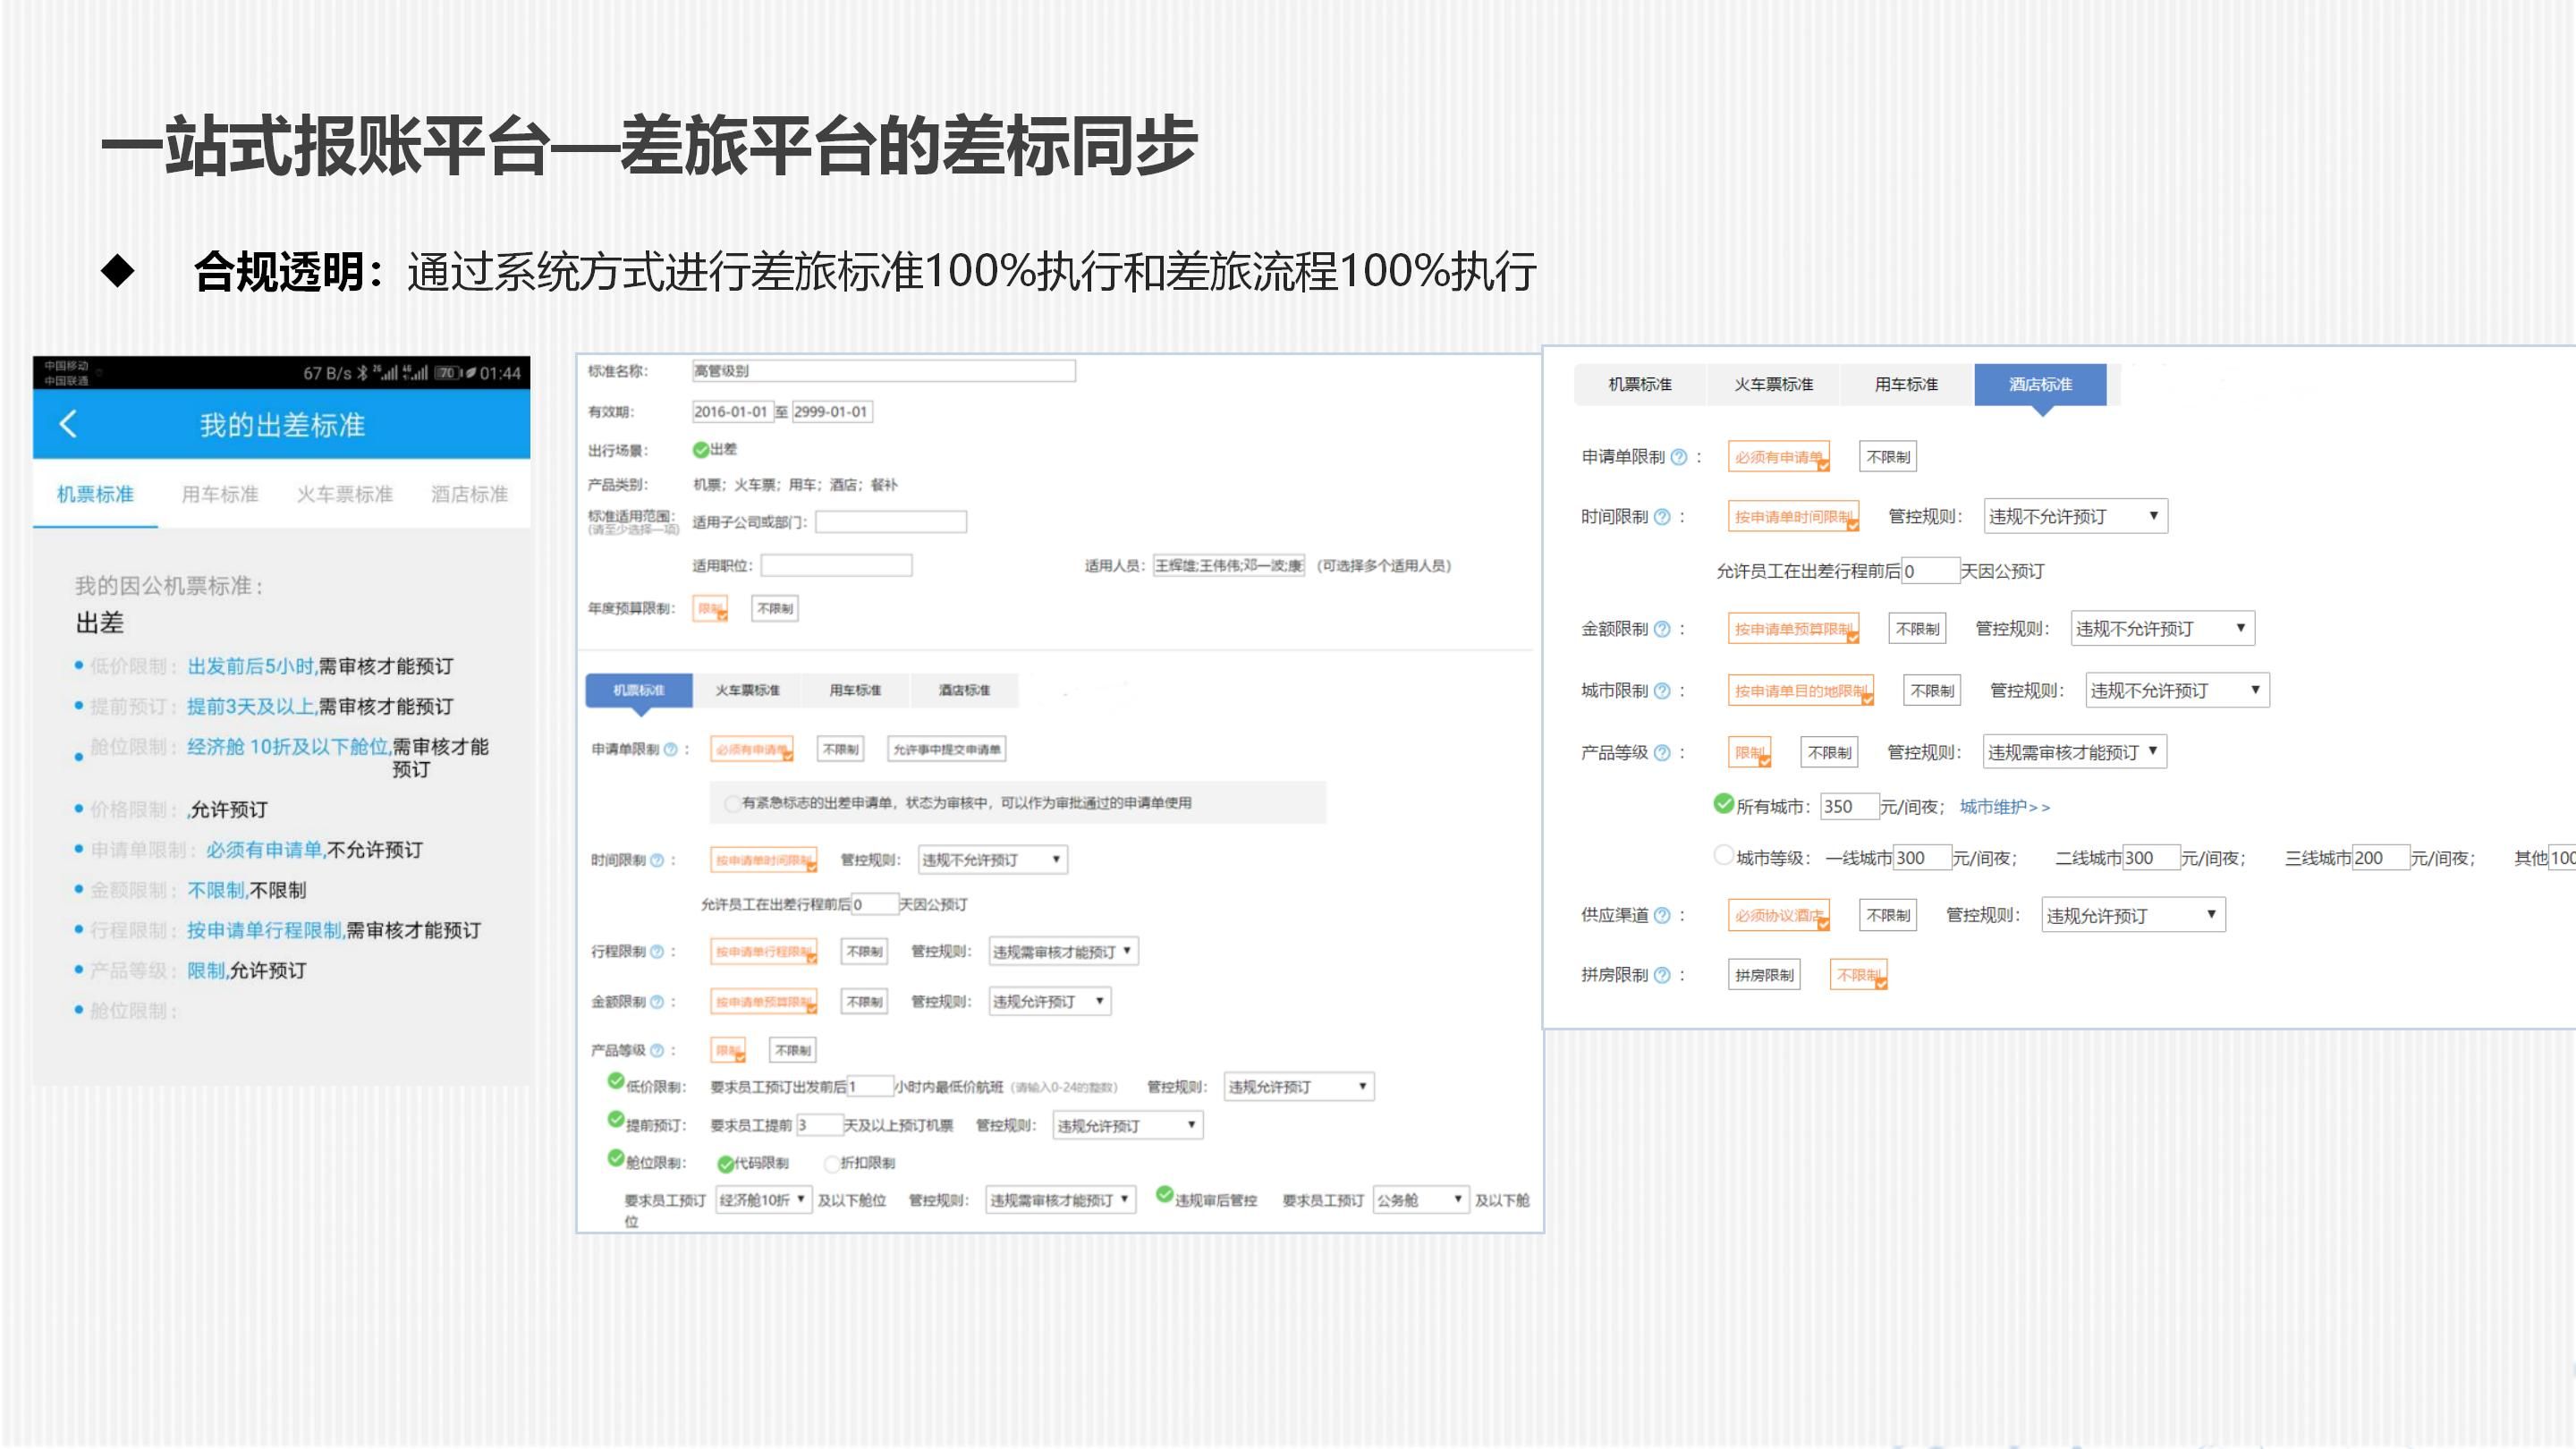Toggle the 提前预订 green checkmark
The height and width of the screenshot is (1449, 2576).
[x=616, y=1119]
